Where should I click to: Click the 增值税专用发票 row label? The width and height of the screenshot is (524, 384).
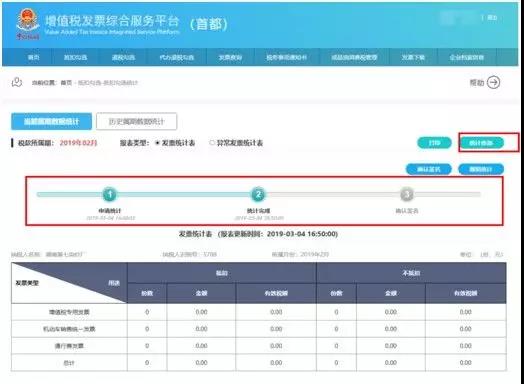(69, 312)
